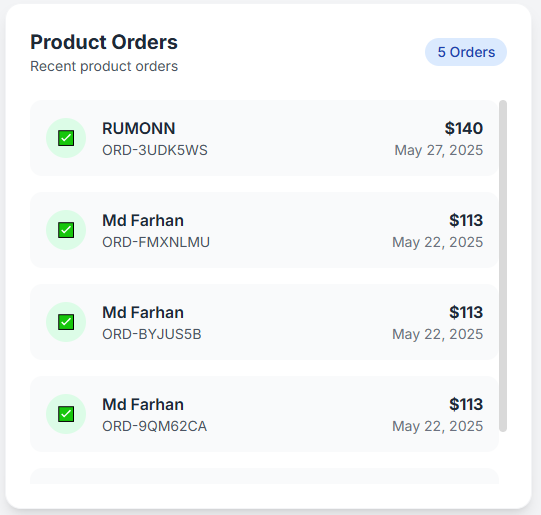541x515 pixels.
Task: Click the $113 amount beside ORD-BYJUS5B
Action: (466, 313)
